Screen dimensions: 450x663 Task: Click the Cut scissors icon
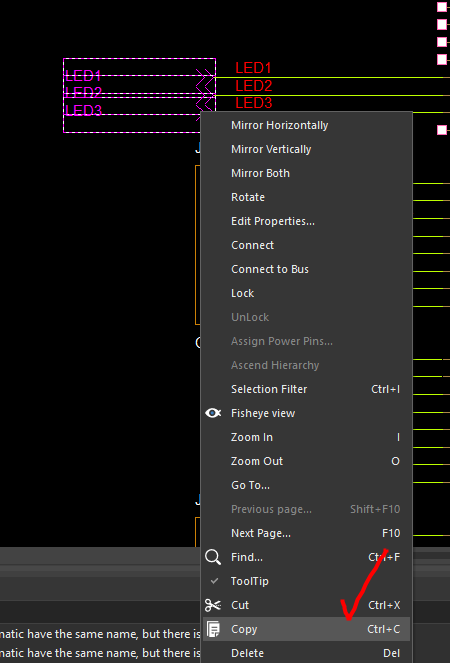[x=213, y=605]
